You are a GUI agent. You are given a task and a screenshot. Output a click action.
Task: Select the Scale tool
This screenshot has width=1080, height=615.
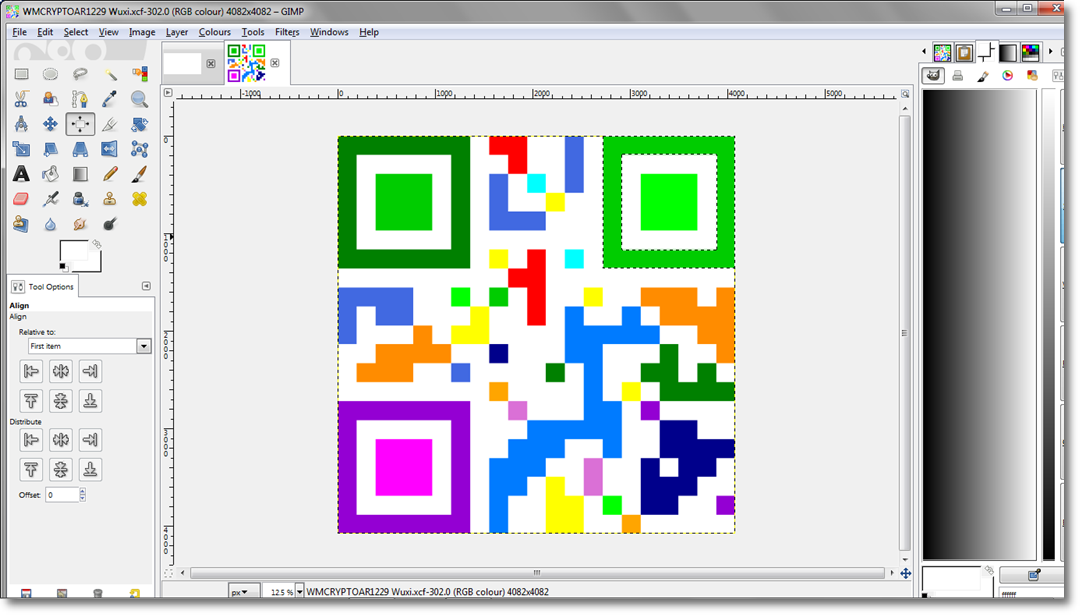coord(21,149)
